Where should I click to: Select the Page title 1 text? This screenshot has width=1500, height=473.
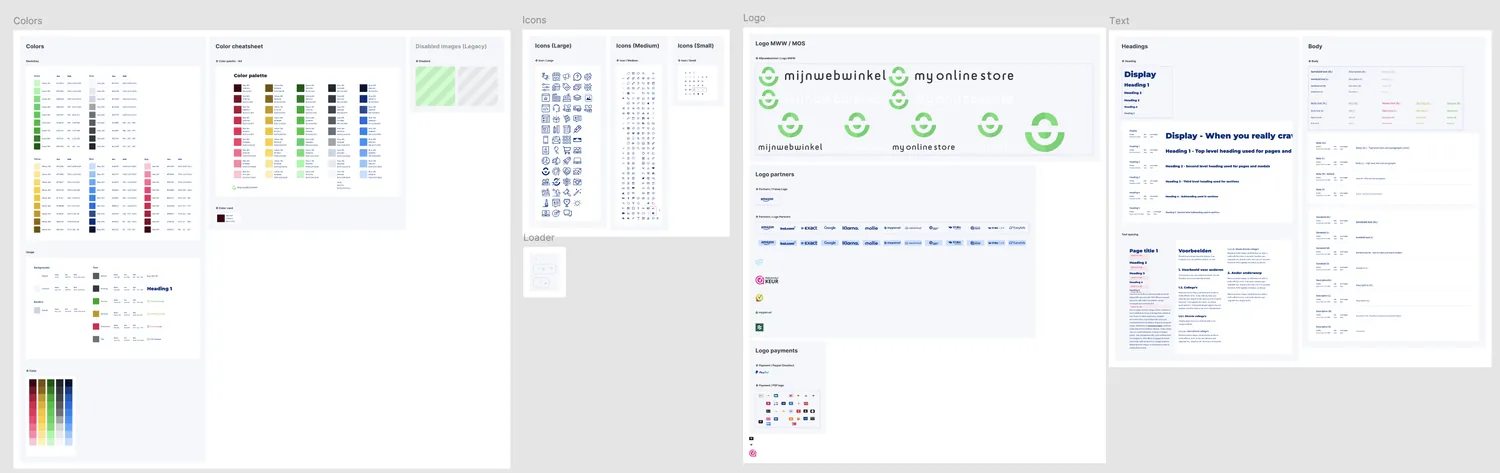click(x=1143, y=251)
